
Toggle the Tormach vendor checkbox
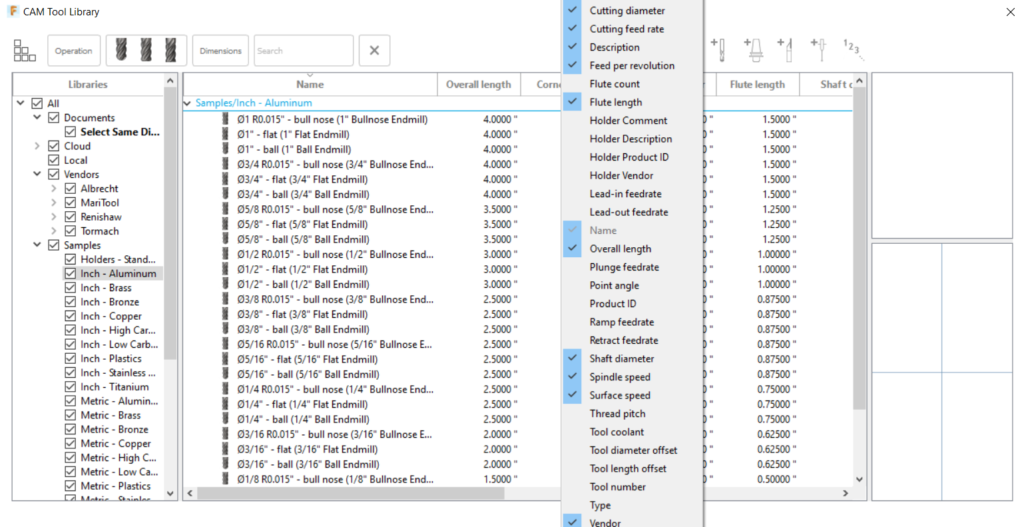point(71,231)
